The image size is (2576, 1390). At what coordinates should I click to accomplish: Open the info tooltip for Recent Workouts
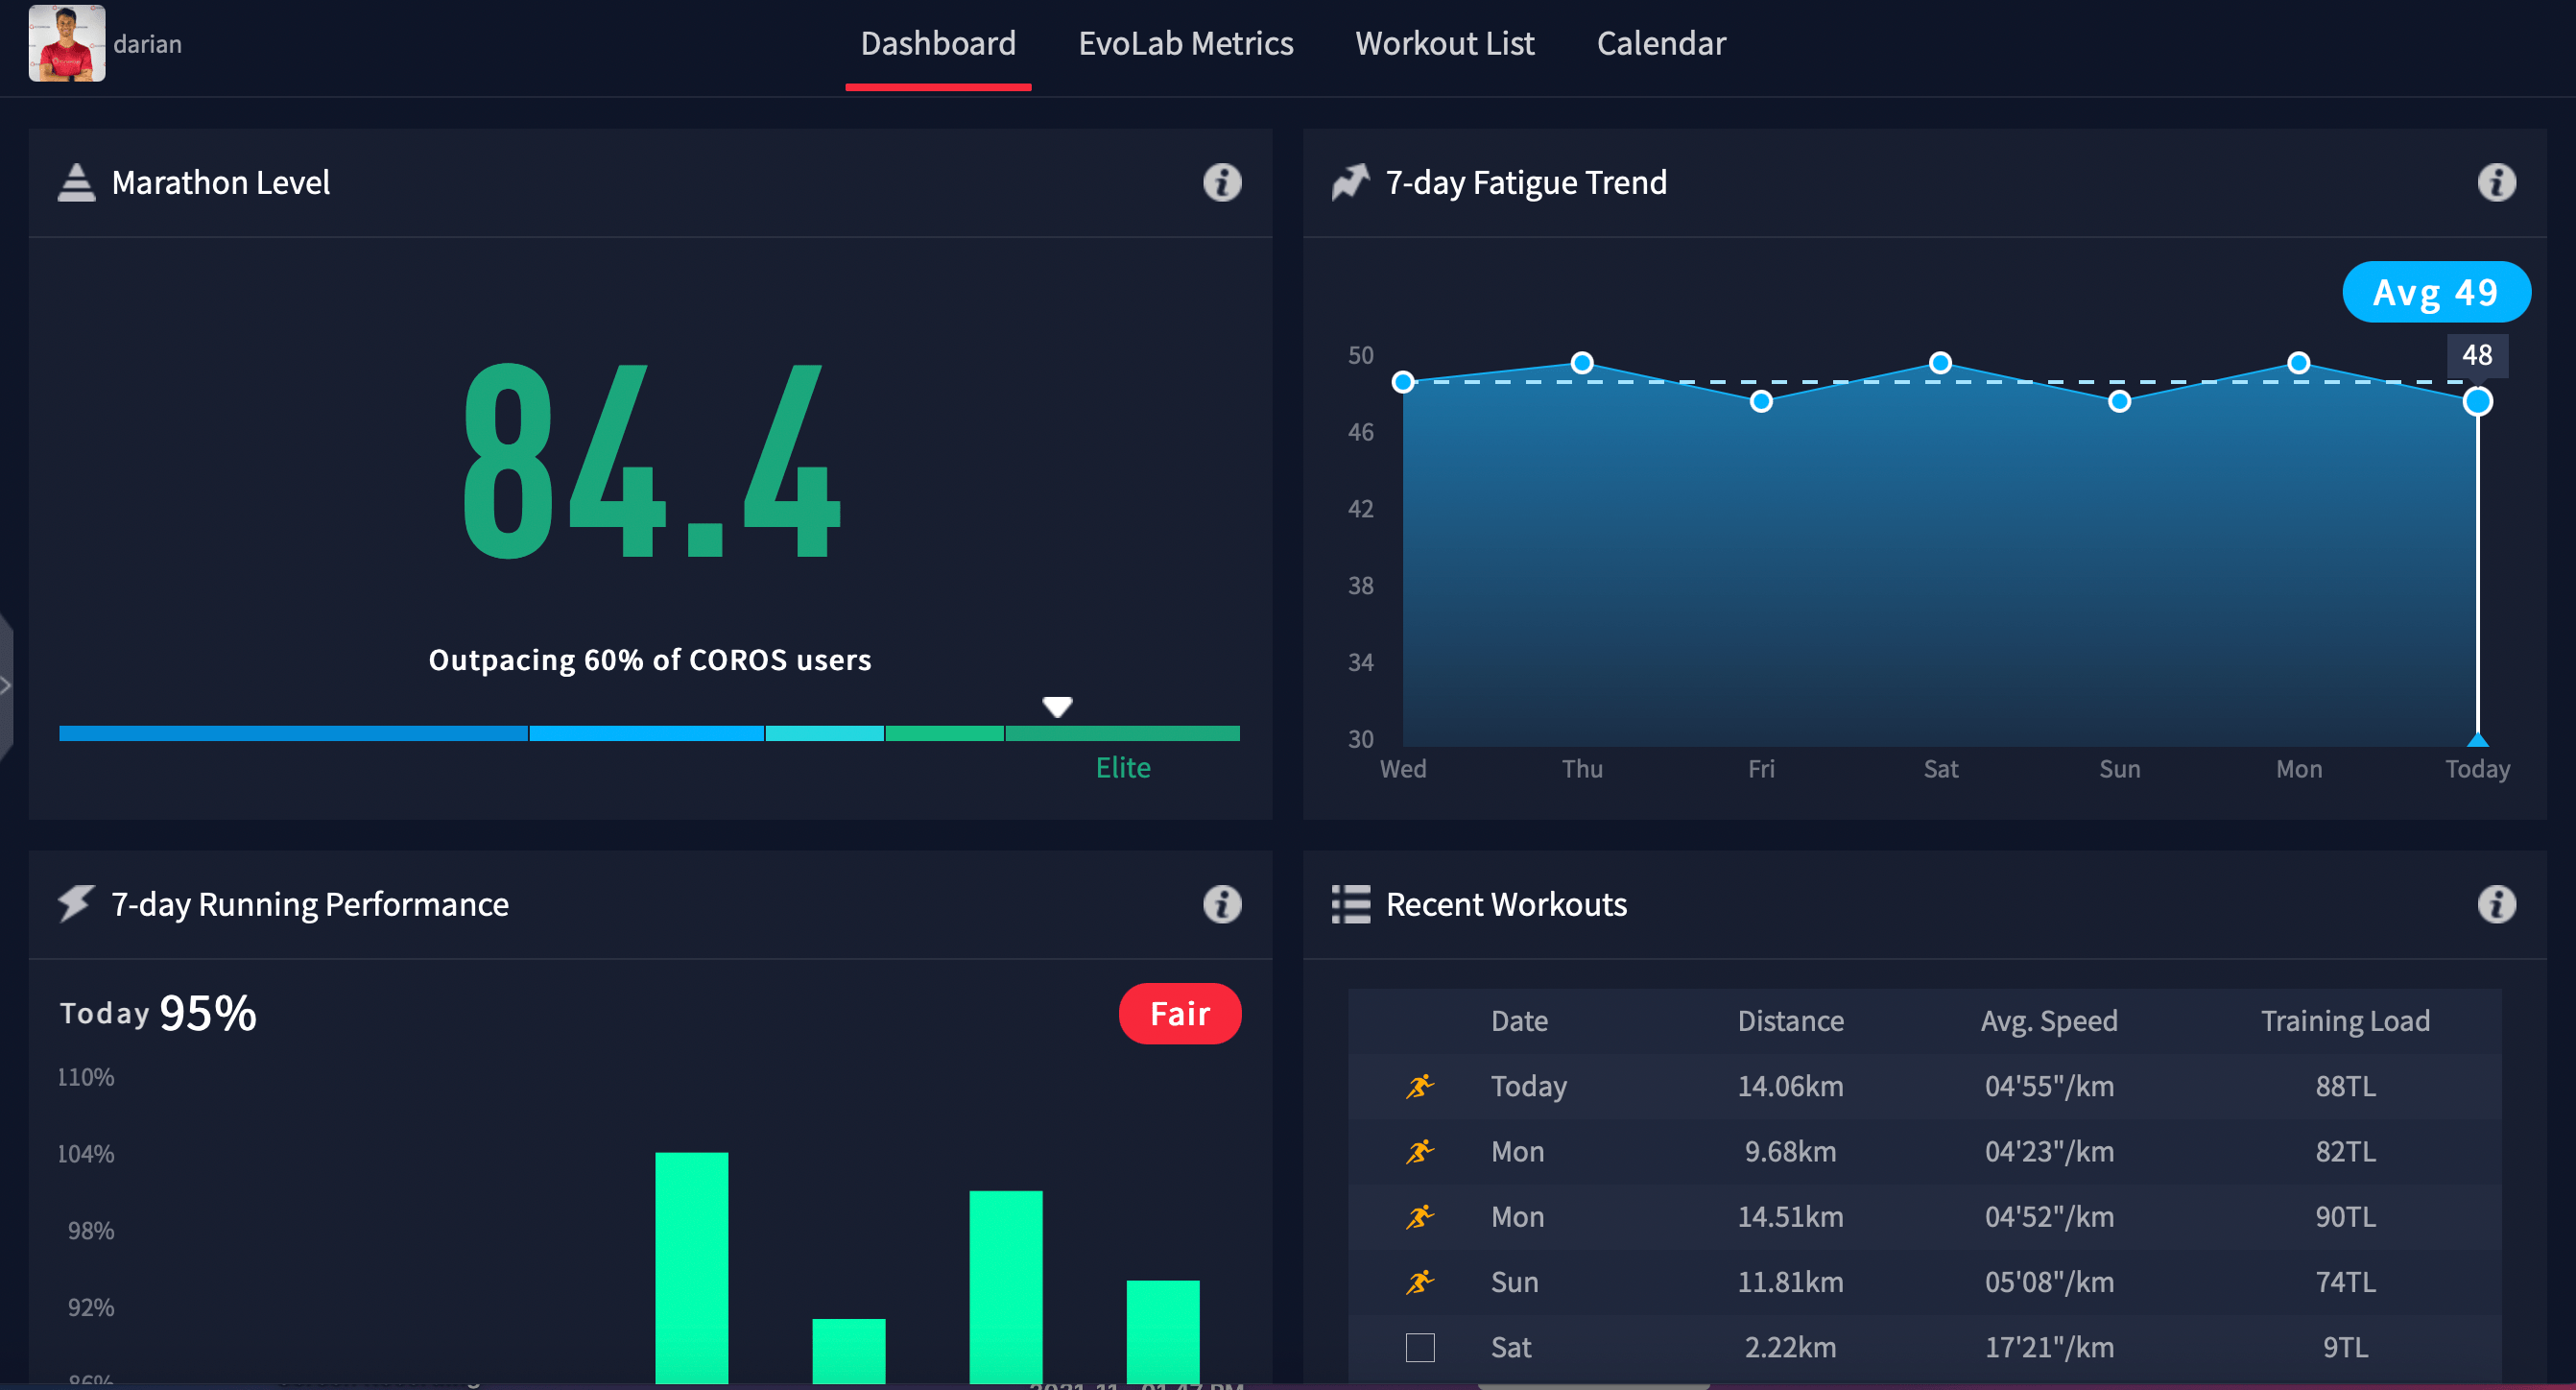pos(2497,904)
